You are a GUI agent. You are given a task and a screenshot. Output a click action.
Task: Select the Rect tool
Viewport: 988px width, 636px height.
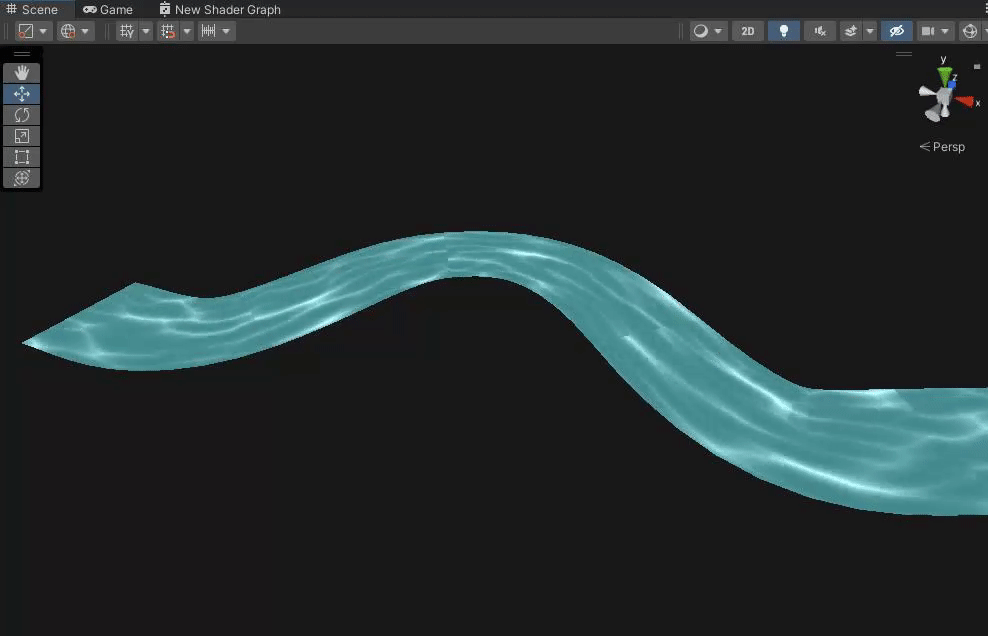click(x=22, y=157)
